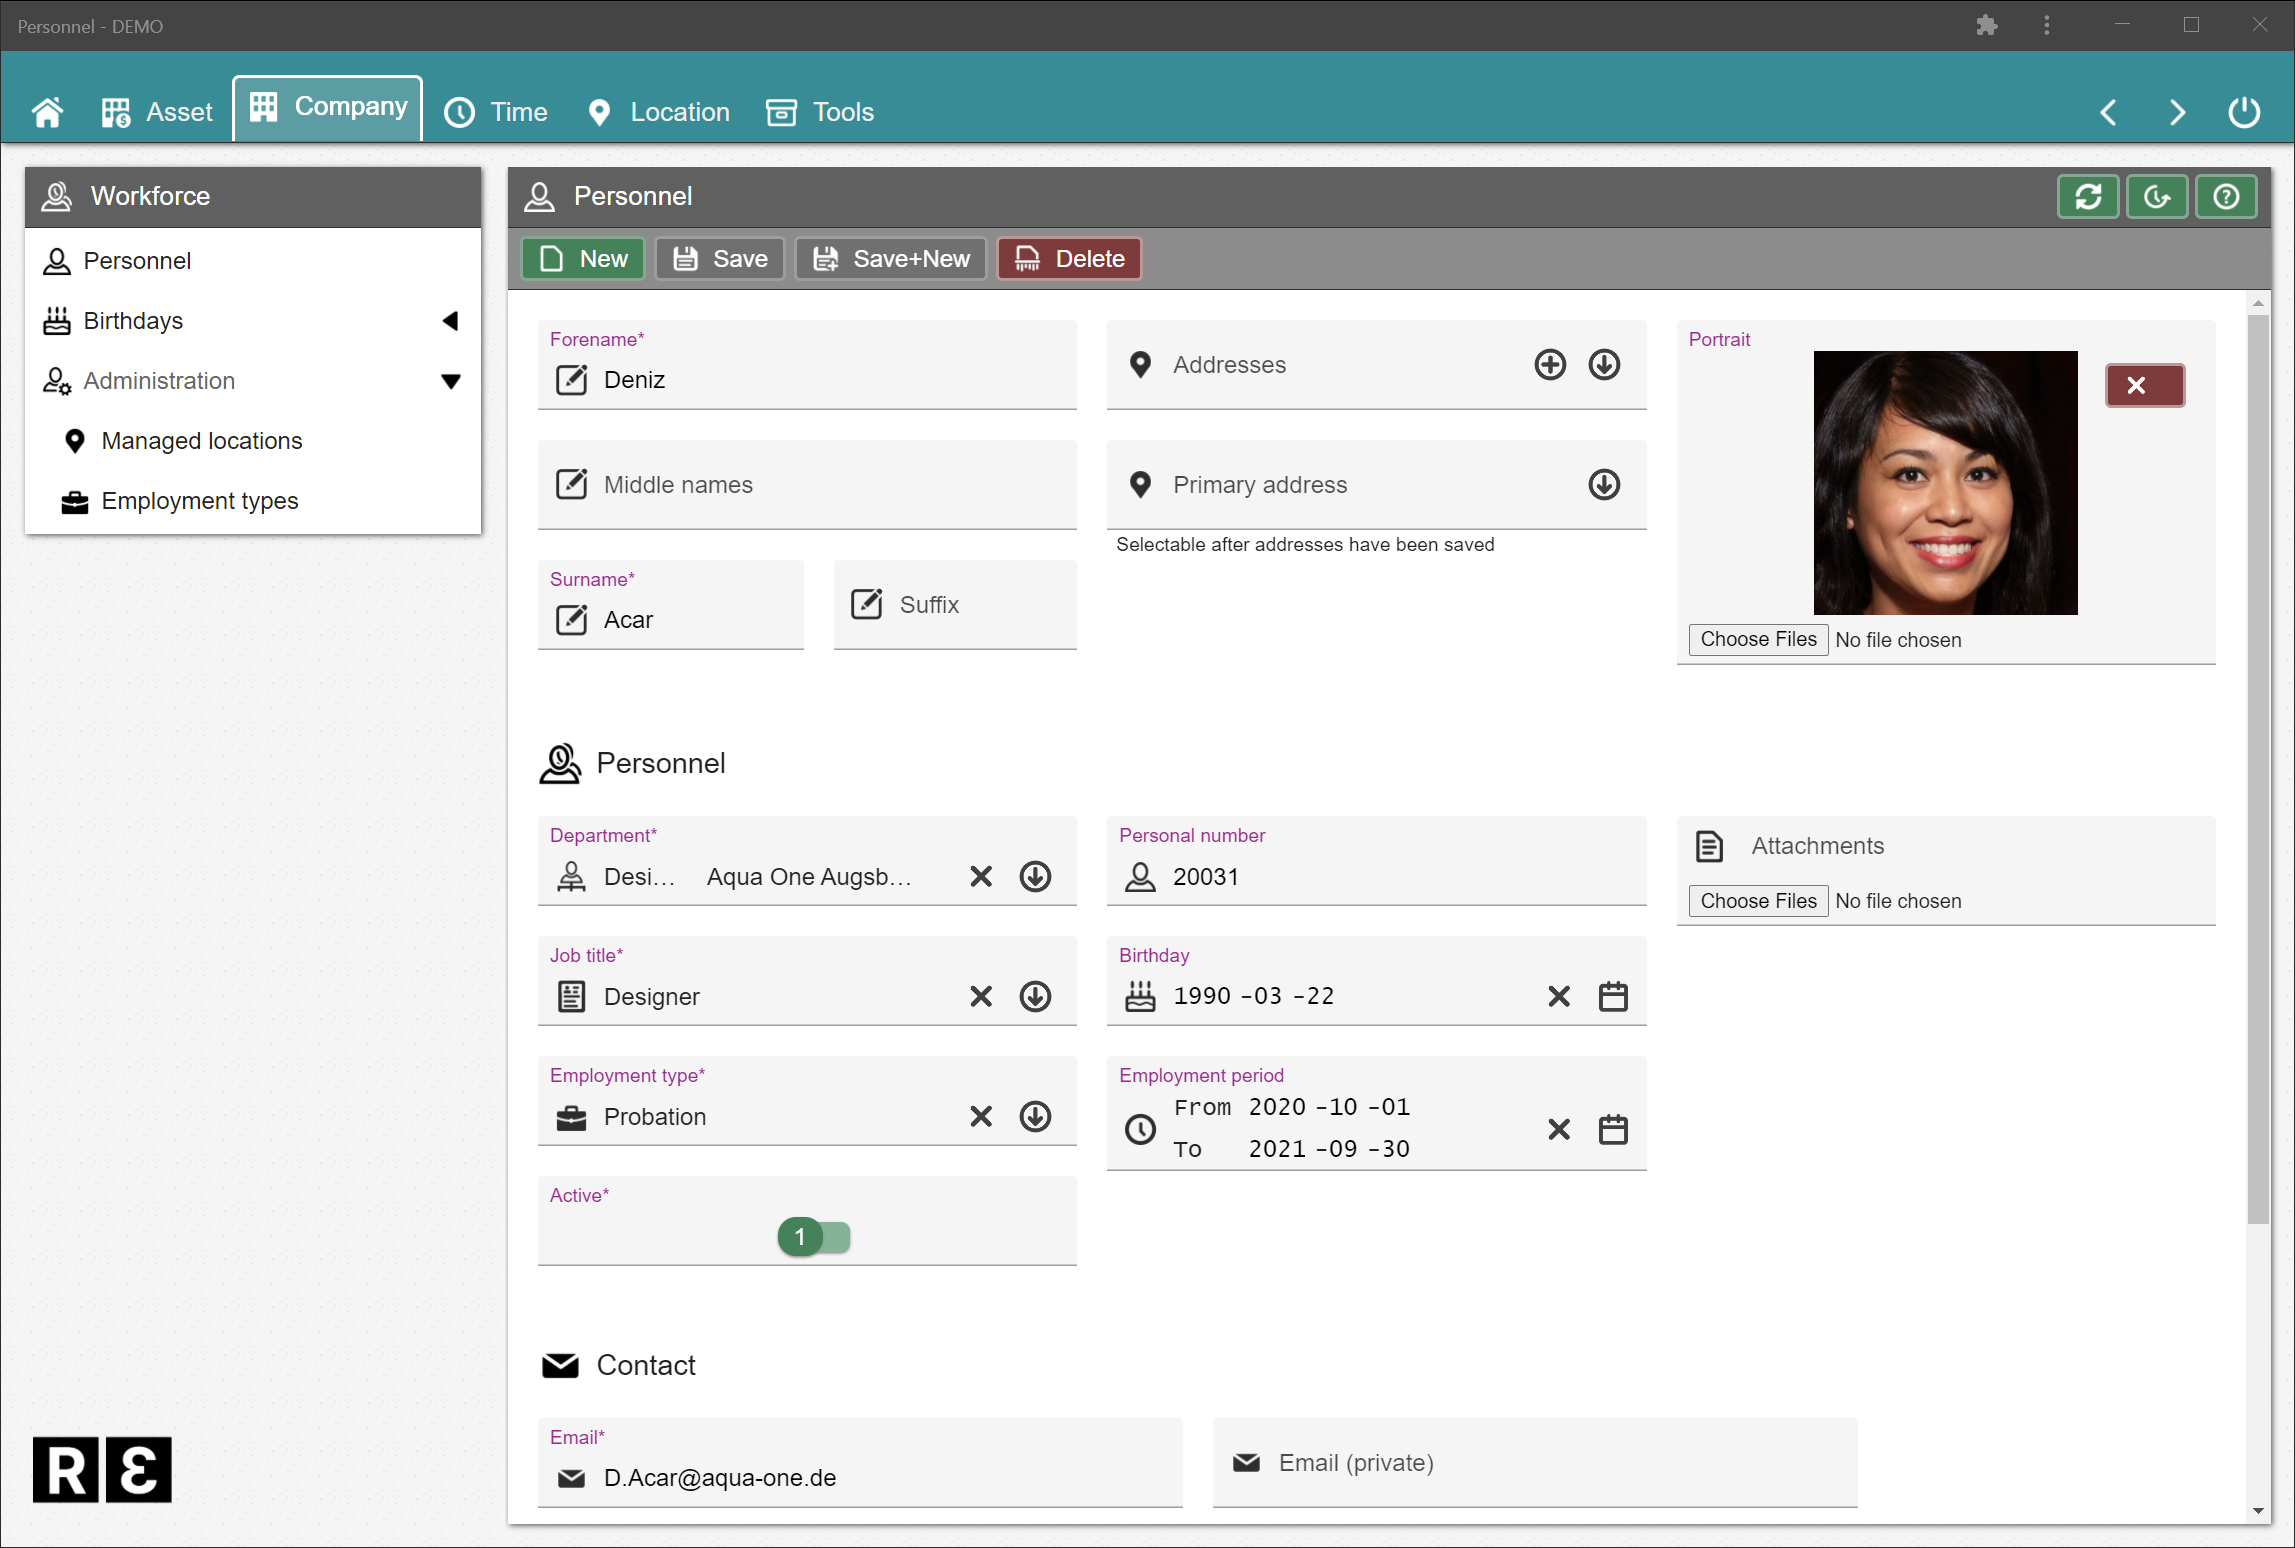Image resolution: width=2295 pixels, height=1548 pixels.
Task: Open the Department selection dropdown arrow
Action: click(x=1035, y=876)
